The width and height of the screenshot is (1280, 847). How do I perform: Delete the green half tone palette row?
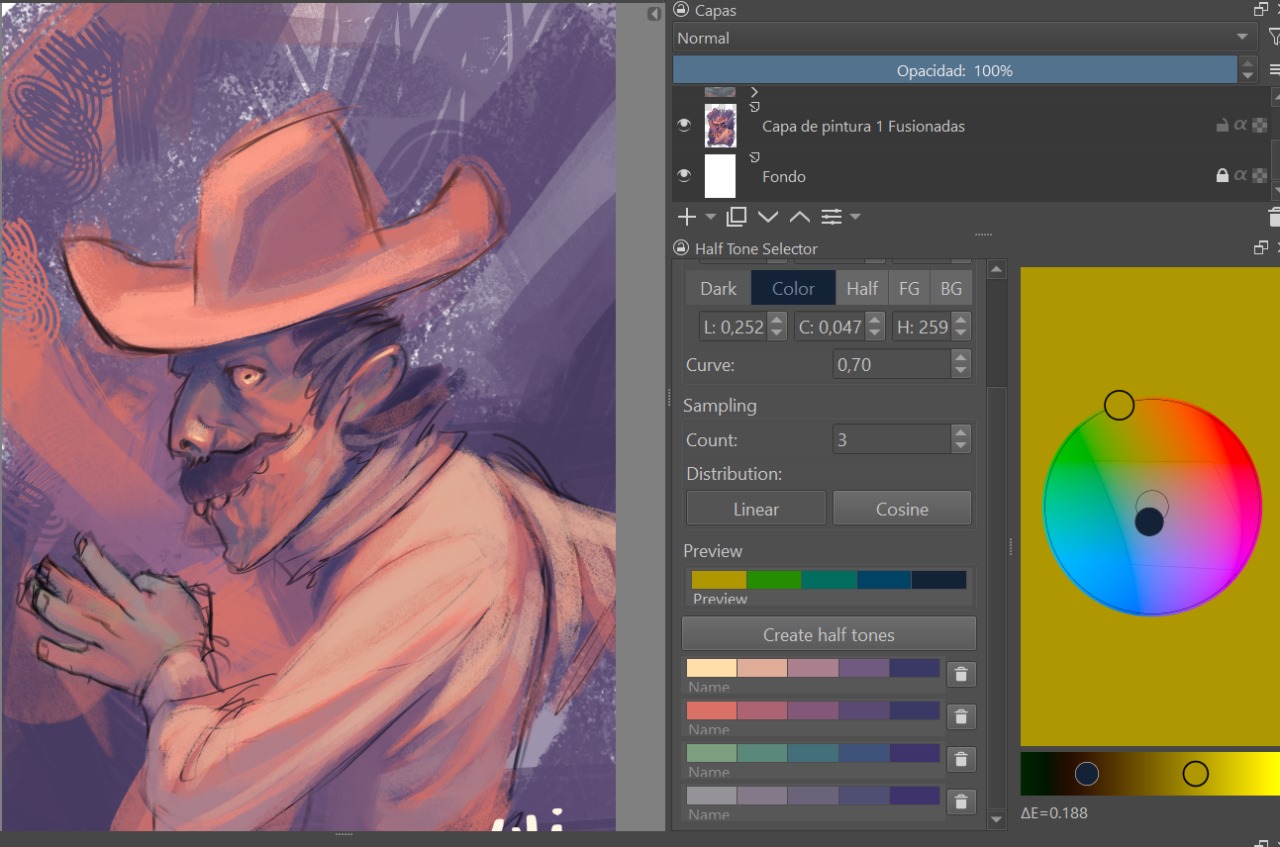[960, 759]
